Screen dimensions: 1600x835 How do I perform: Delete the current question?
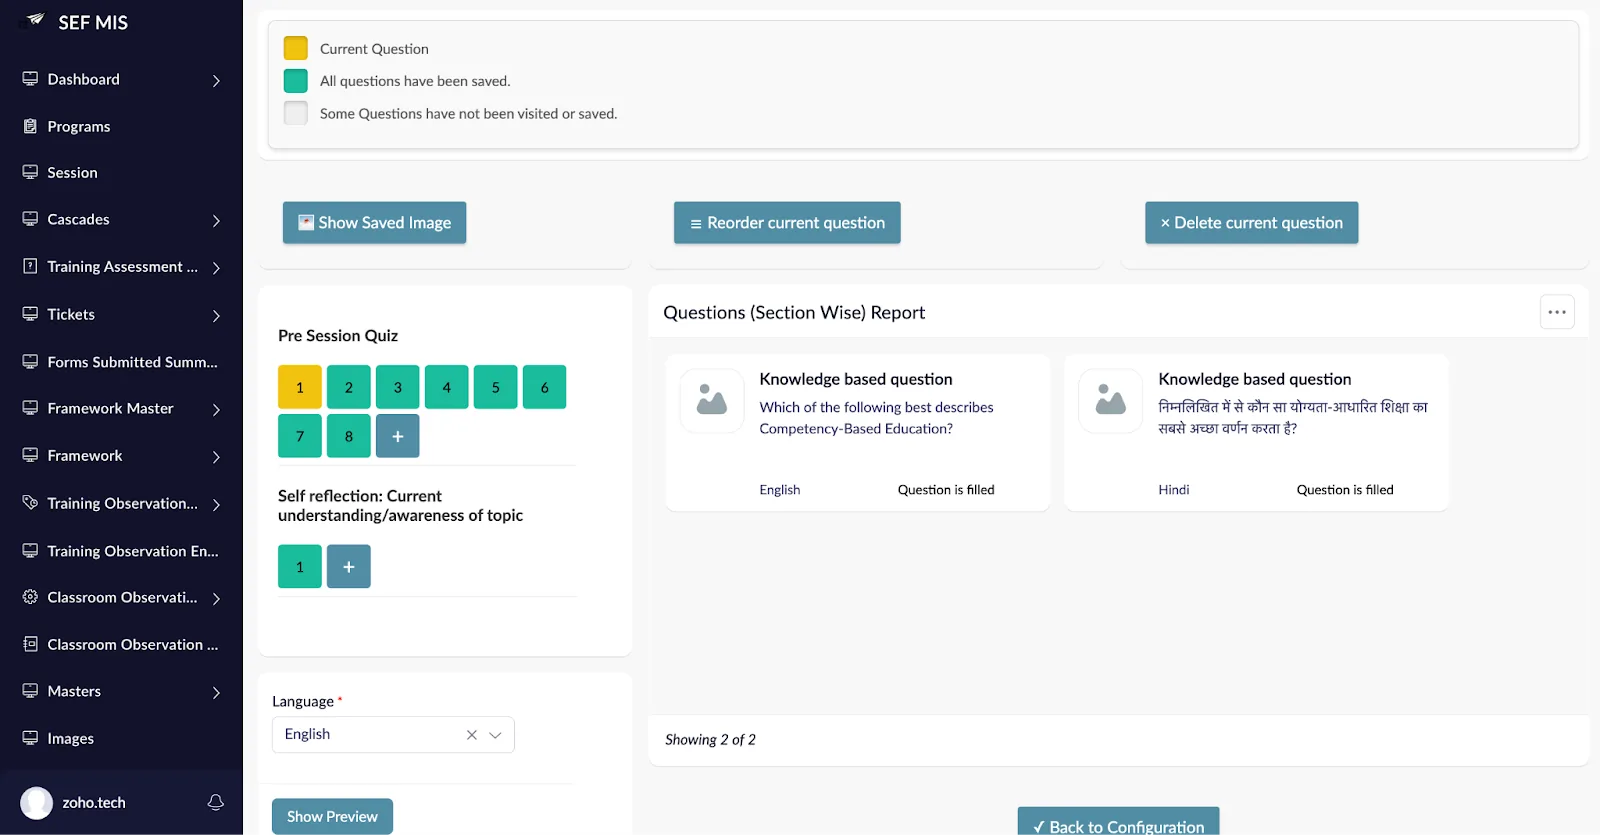pos(1251,223)
